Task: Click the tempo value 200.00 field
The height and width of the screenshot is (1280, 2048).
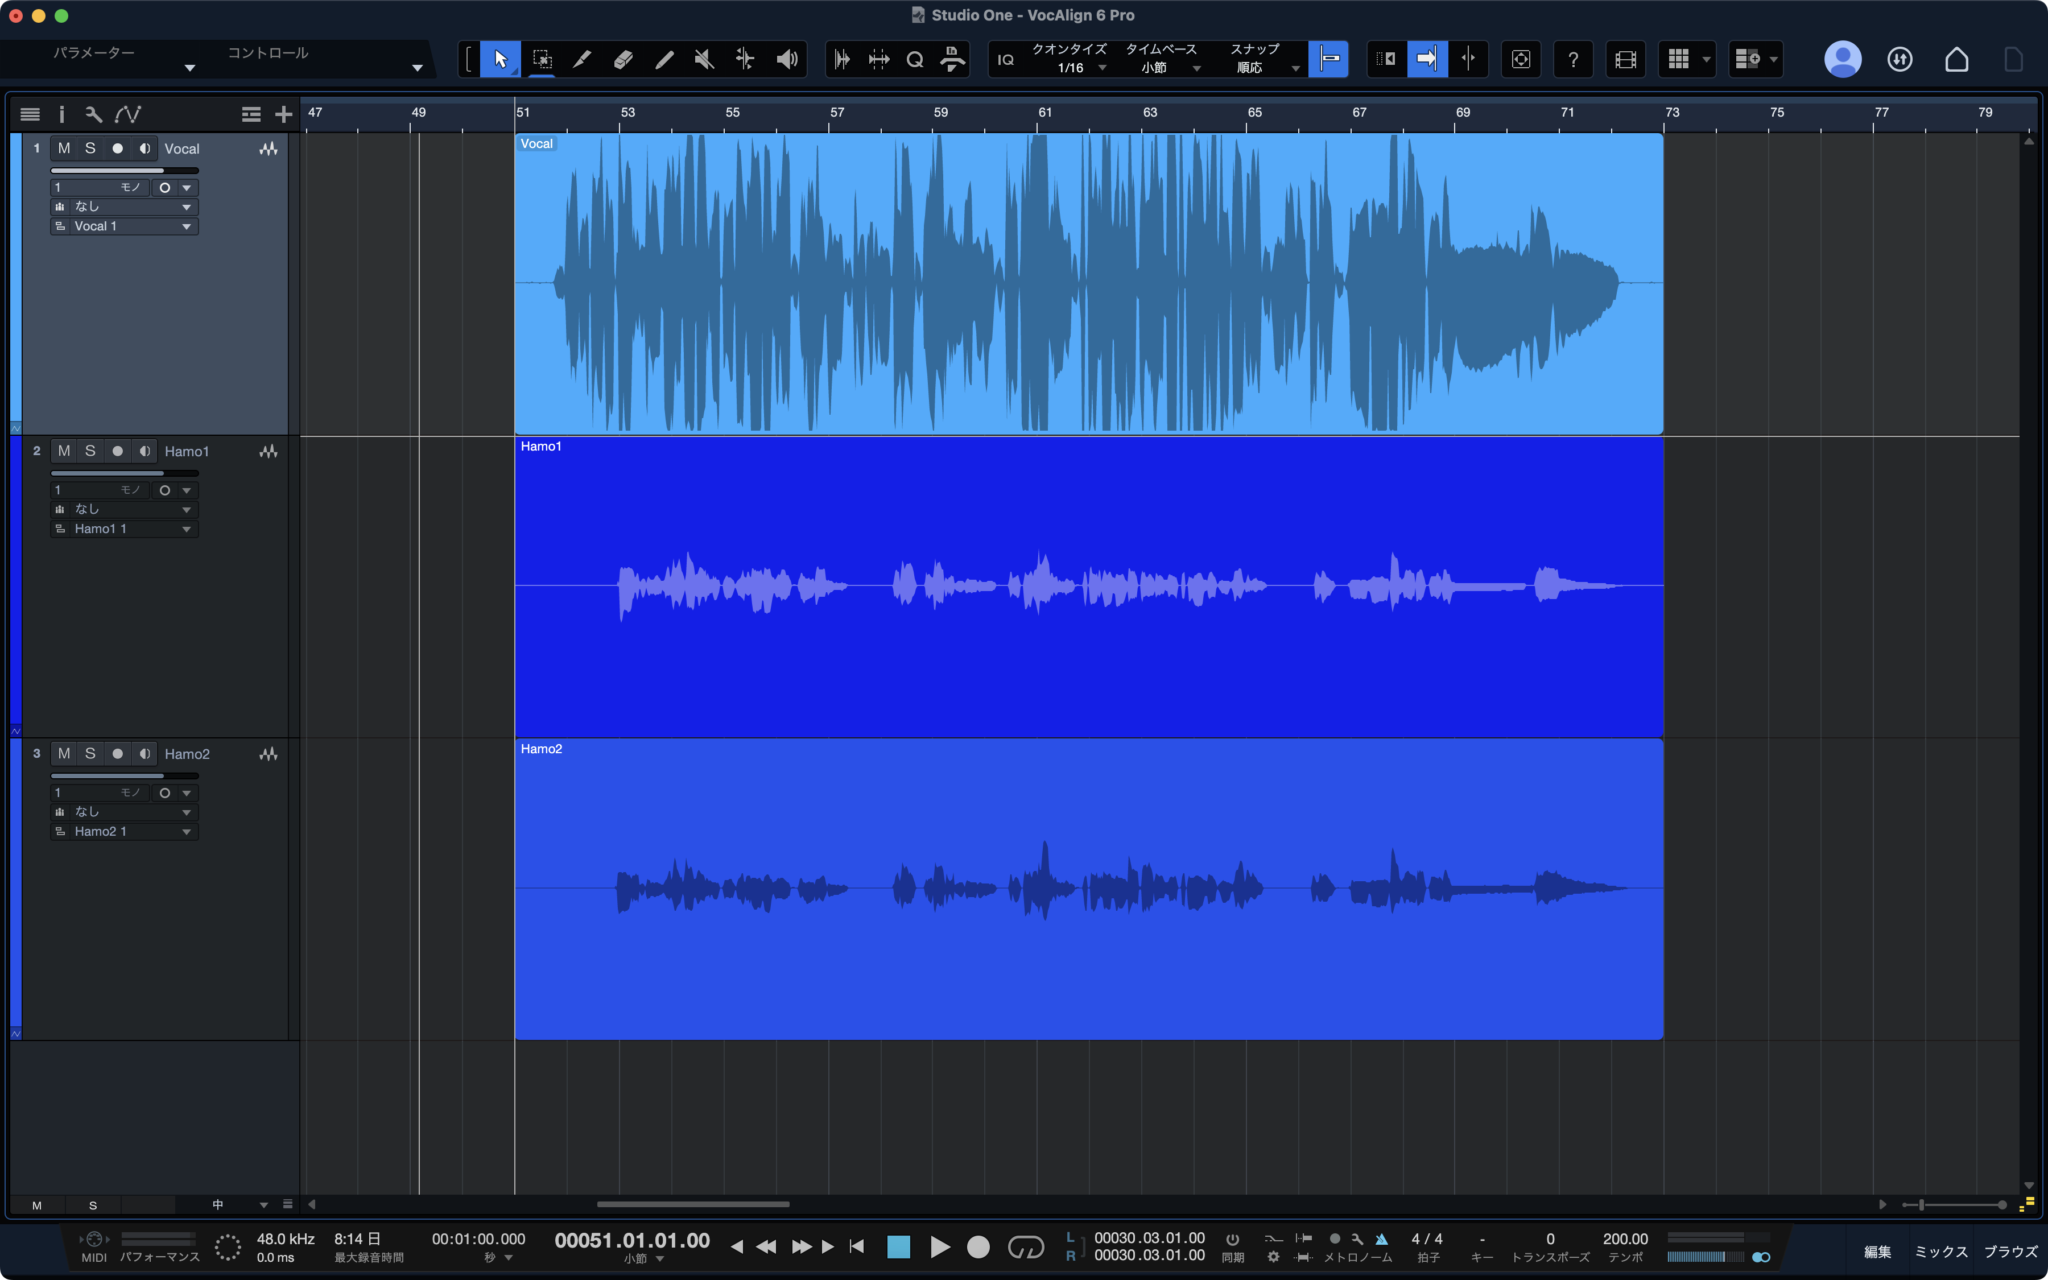Action: [1626, 1238]
